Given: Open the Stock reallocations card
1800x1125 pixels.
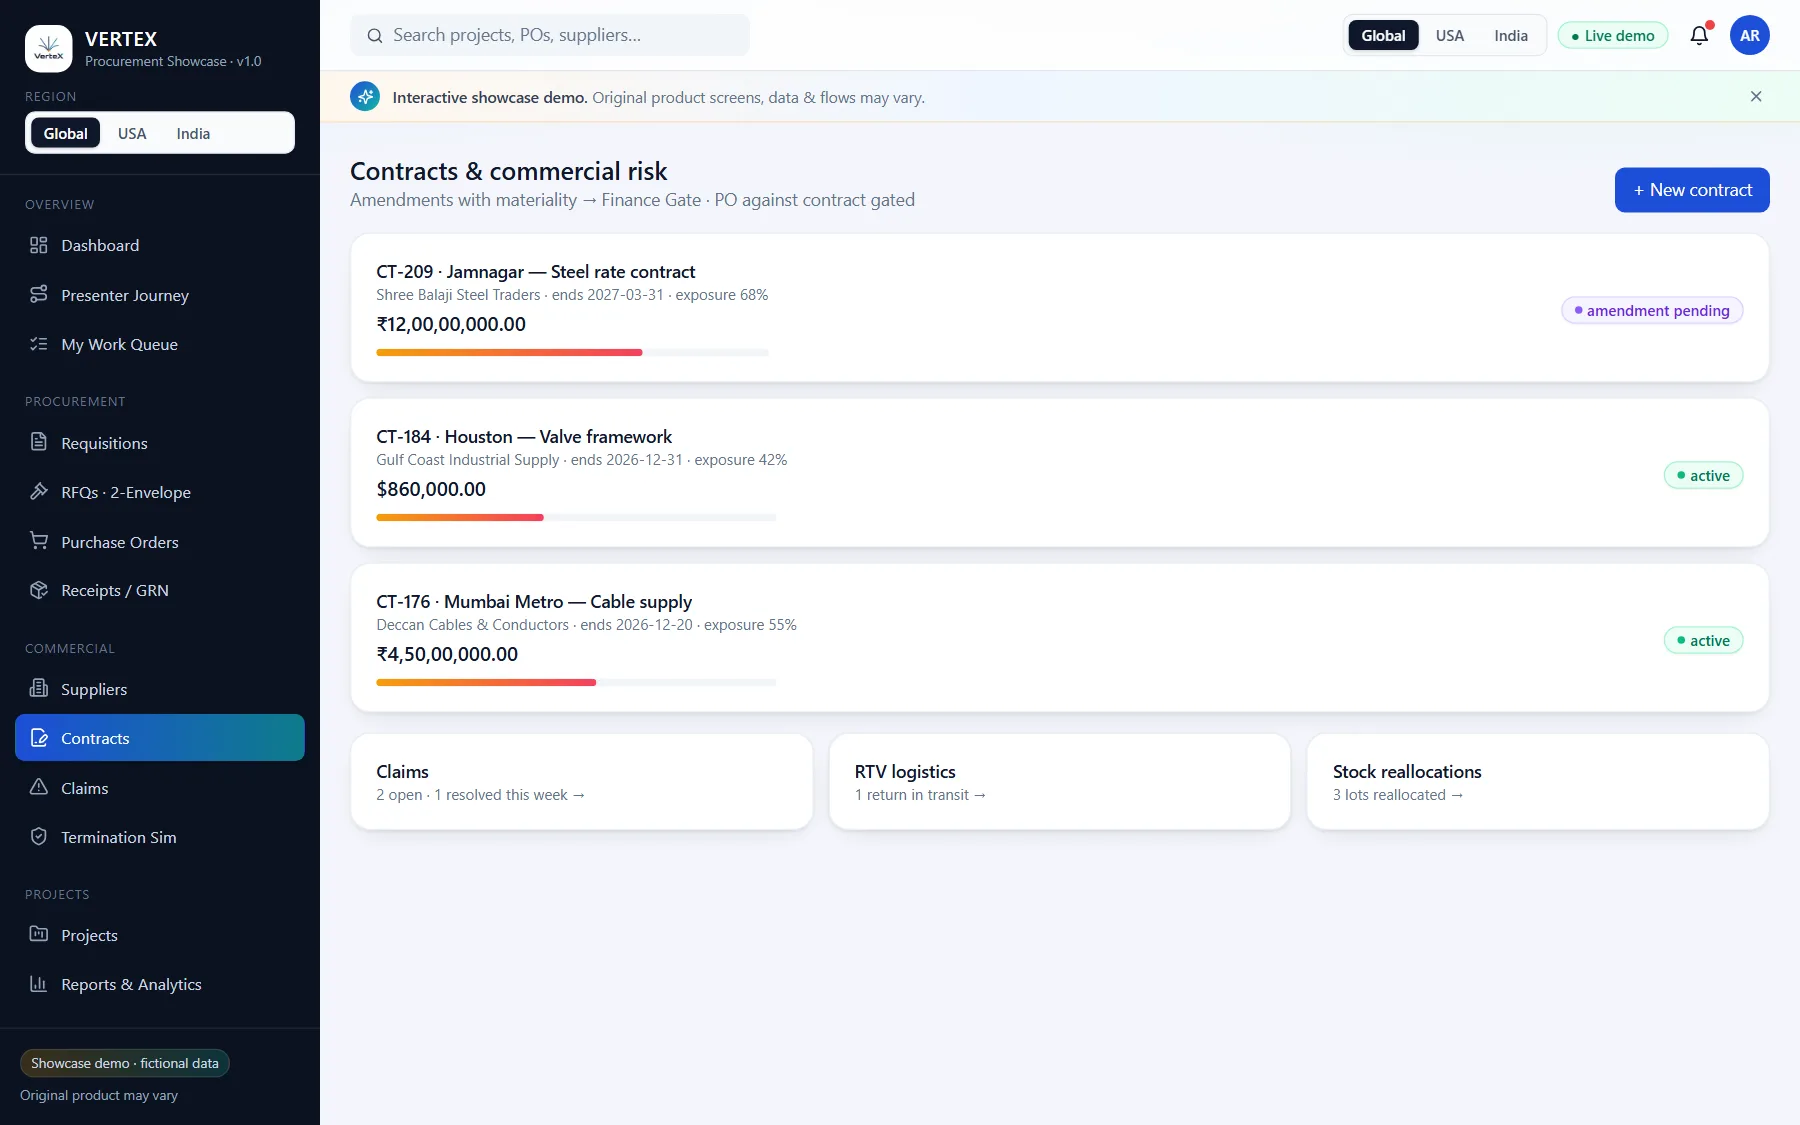Looking at the screenshot, I should click(x=1537, y=782).
